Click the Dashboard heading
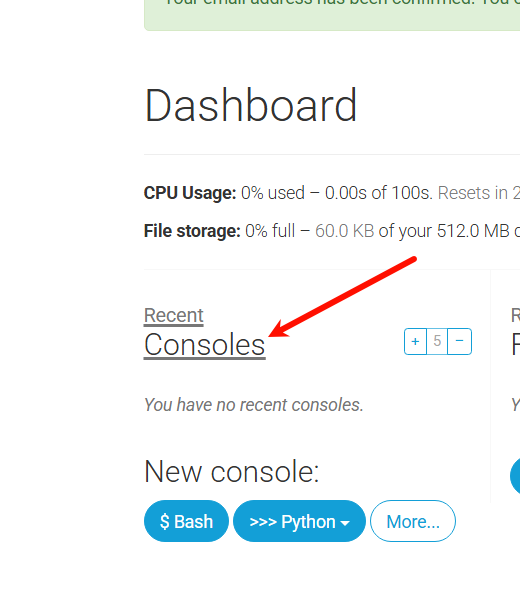The width and height of the screenshot is (520, 599). (251, 105)
